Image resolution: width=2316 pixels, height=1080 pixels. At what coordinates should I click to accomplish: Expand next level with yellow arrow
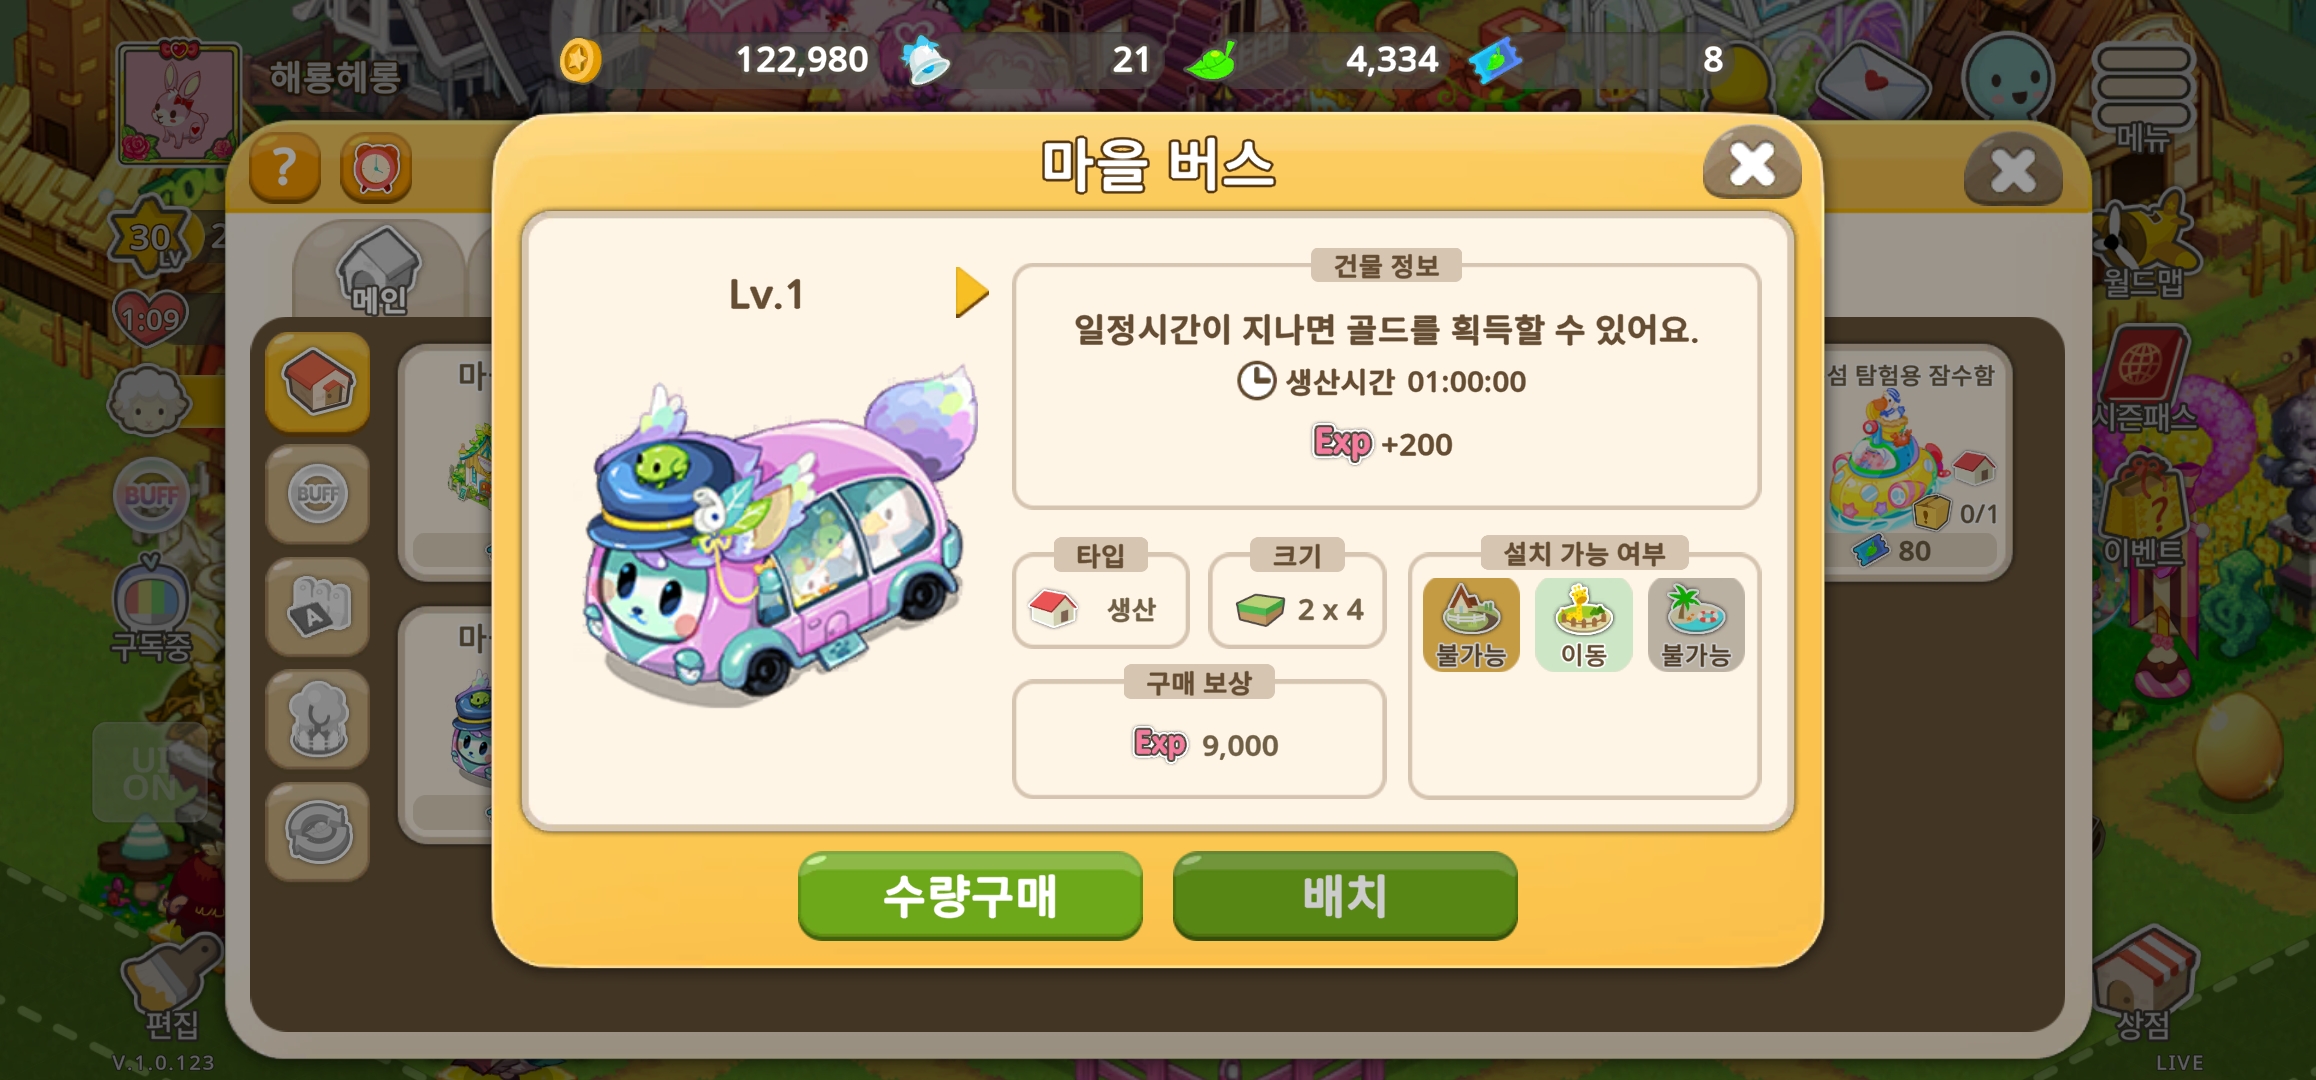point(971,292)
